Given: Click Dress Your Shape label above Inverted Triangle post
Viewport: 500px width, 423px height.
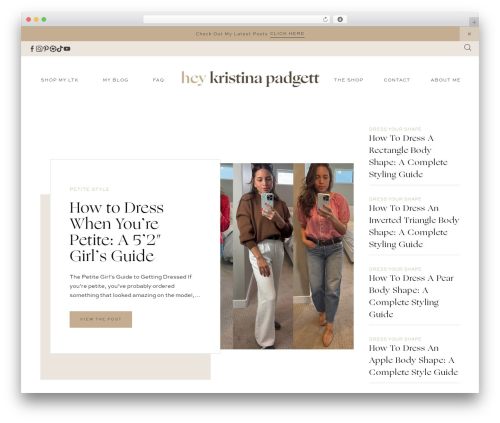Looking at the screenshot, I should (x=395, y=199).
